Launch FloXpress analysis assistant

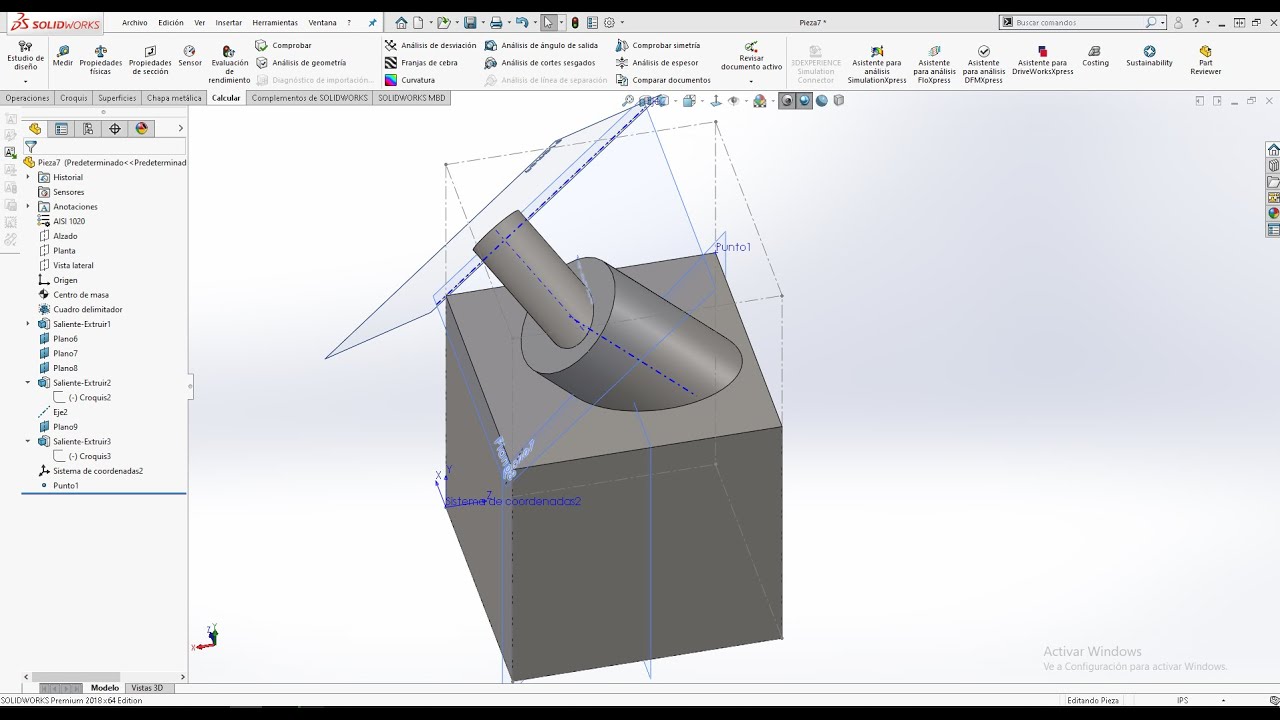[934, 64]
